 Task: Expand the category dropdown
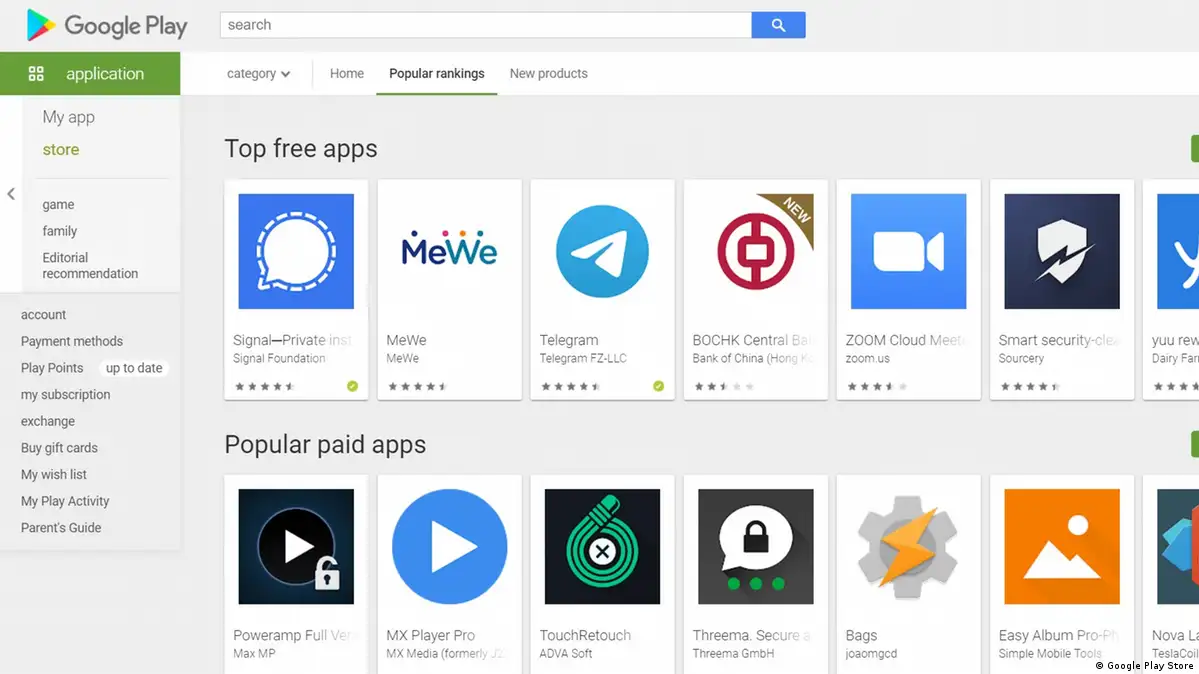(x=258, y=73)
